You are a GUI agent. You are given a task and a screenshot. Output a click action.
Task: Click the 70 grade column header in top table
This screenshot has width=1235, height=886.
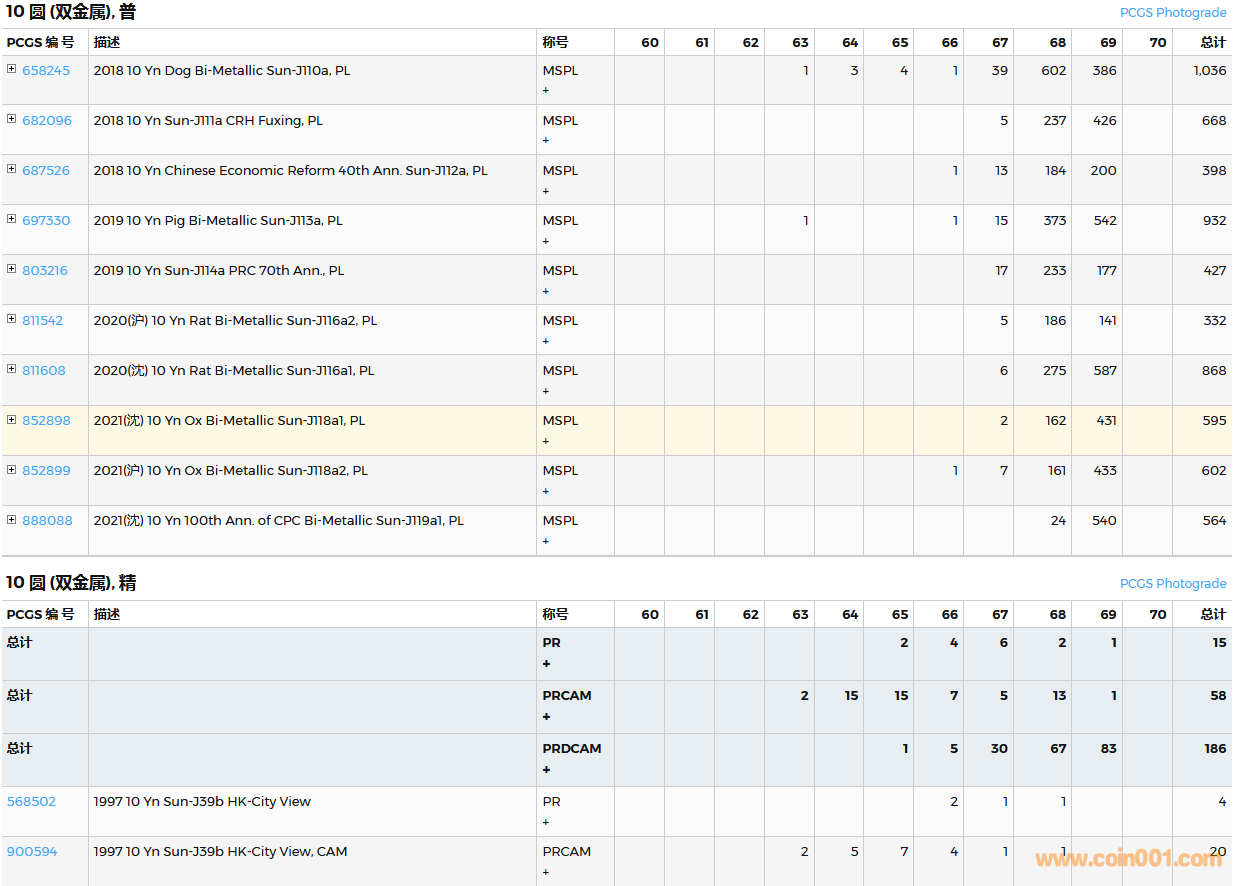point(1157,42)
